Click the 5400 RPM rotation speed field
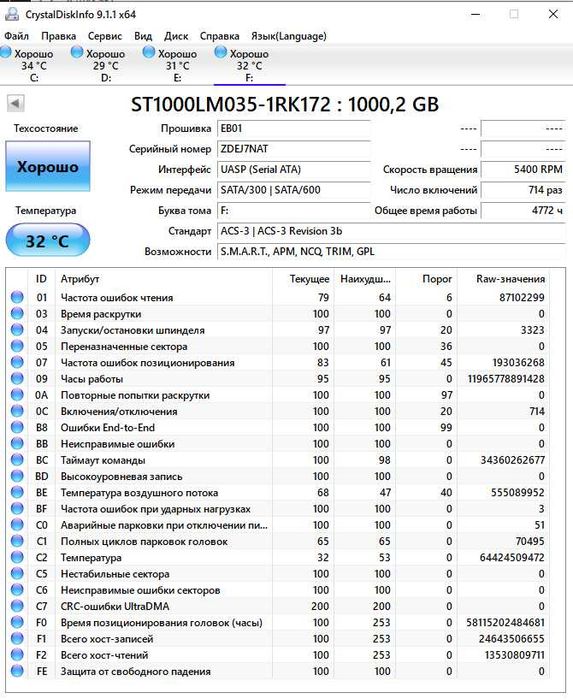The image size is (573, 700). tap(523, 170)
